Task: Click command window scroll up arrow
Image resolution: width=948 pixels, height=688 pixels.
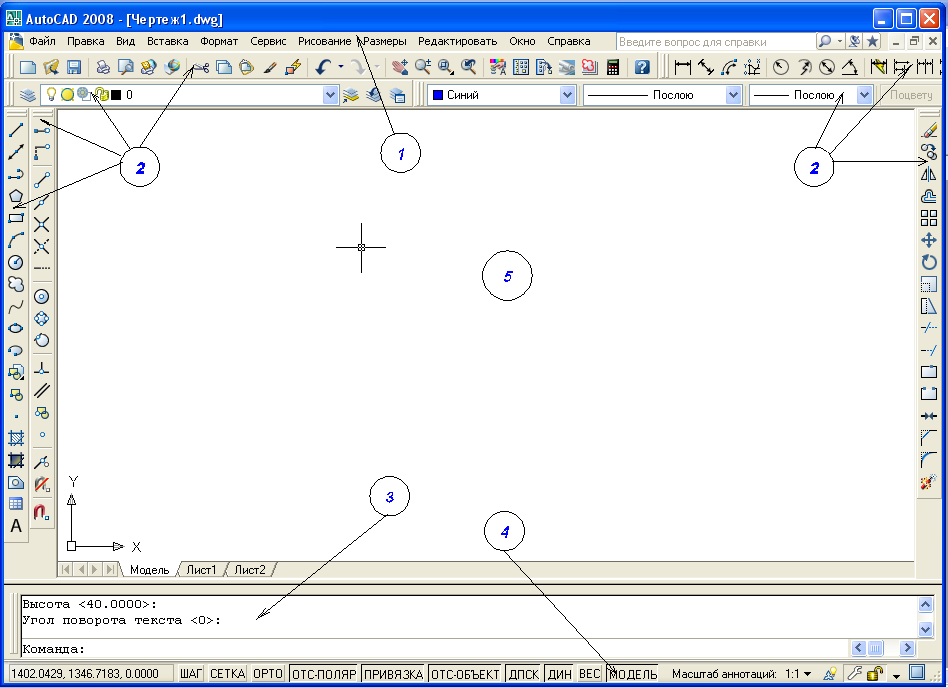Action: [925, 605]
